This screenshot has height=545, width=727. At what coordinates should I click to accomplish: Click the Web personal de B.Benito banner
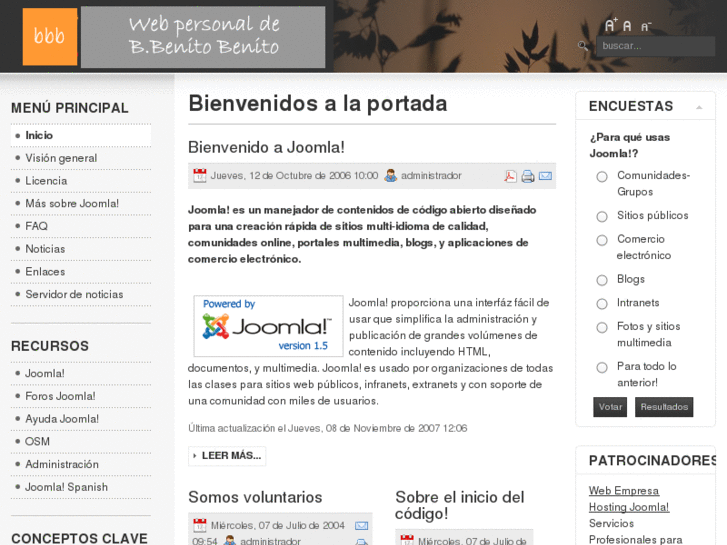click(203, 37)
